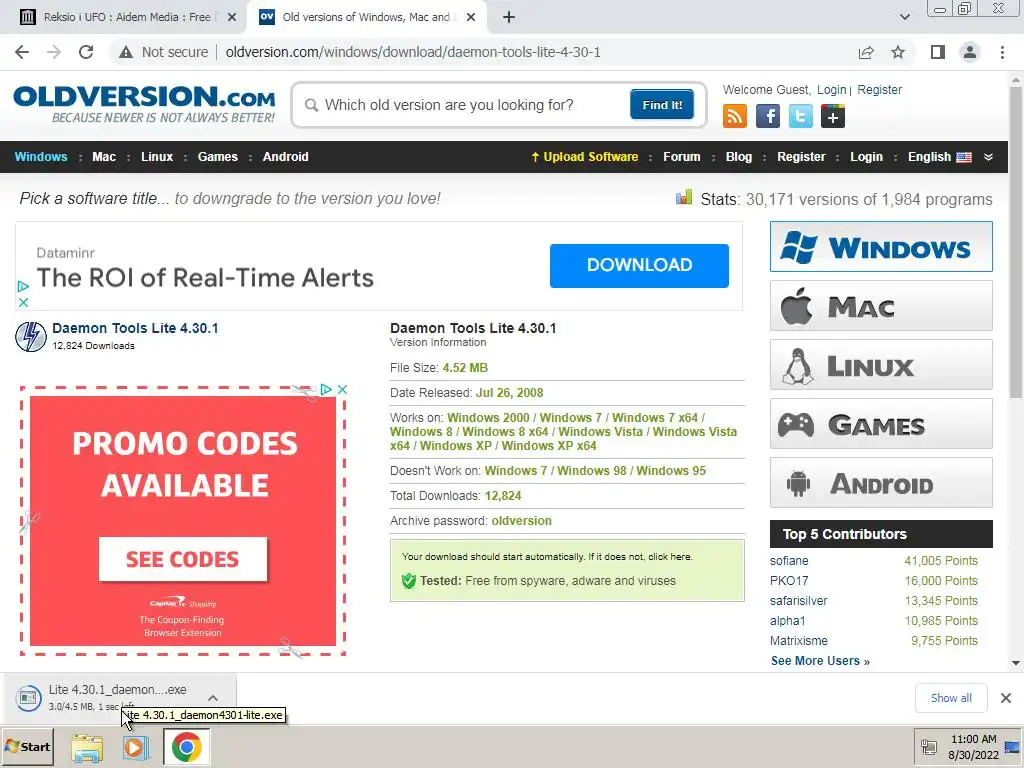This screenshot has height=768, width=1024.
Task: Close the downloads bar
Action: pyautogui.click(x=1006, y=698)
